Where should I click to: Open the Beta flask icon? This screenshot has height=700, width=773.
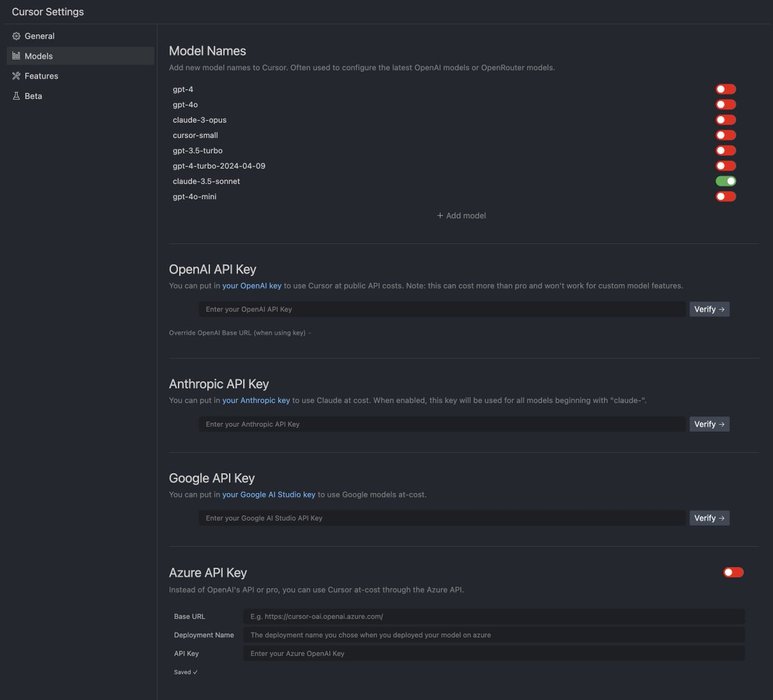(16, 96)
